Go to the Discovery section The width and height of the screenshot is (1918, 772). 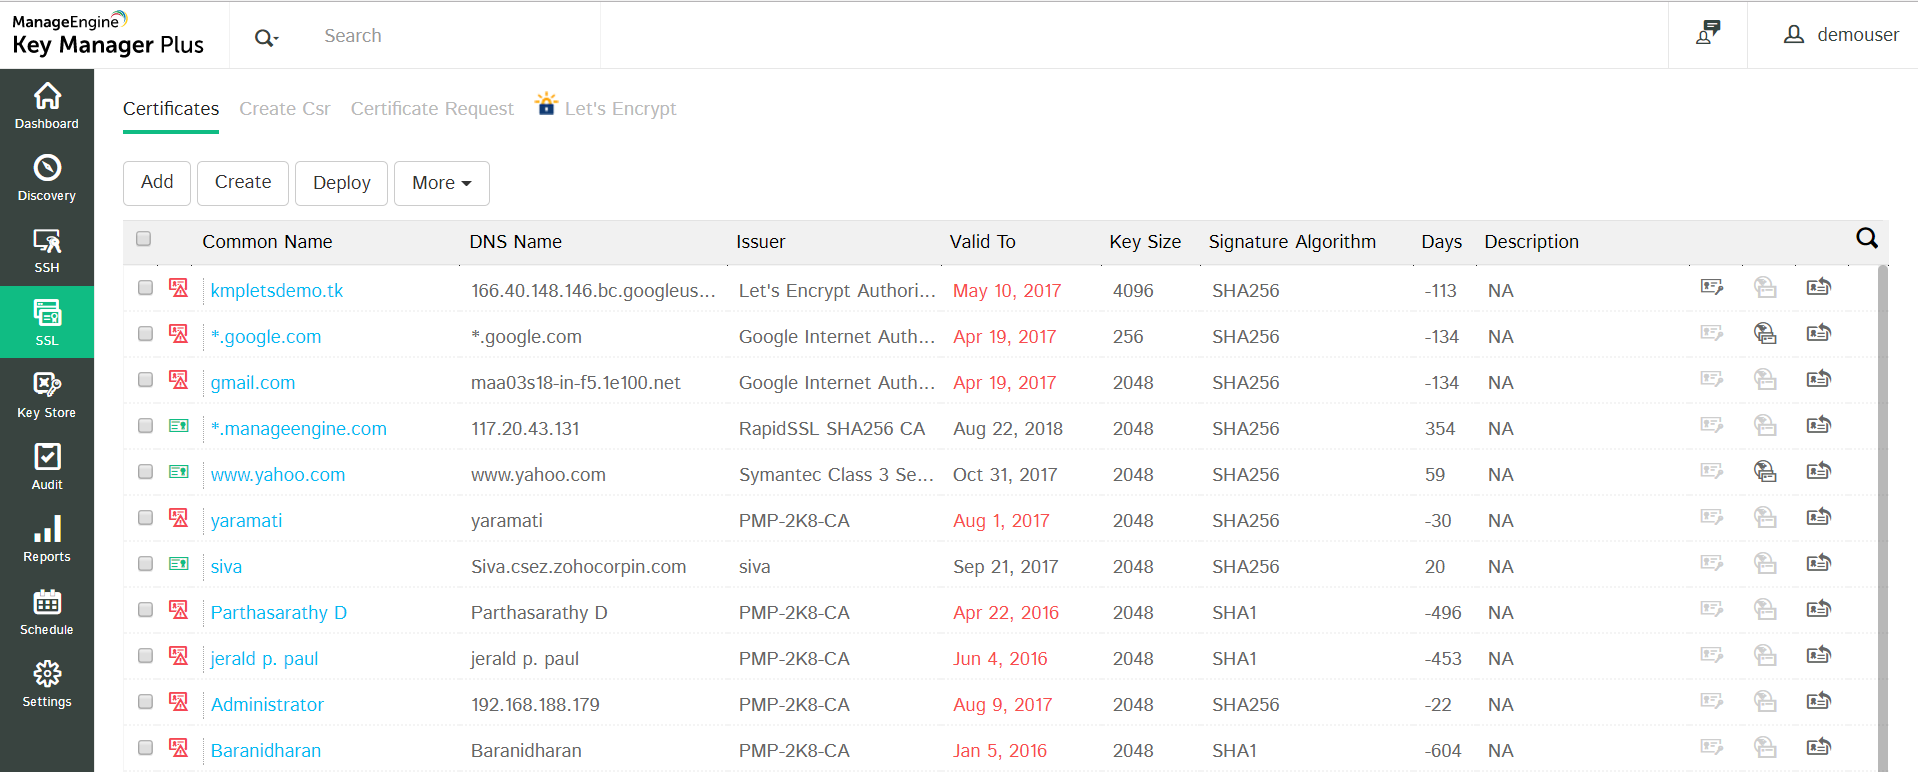point(47,178)
